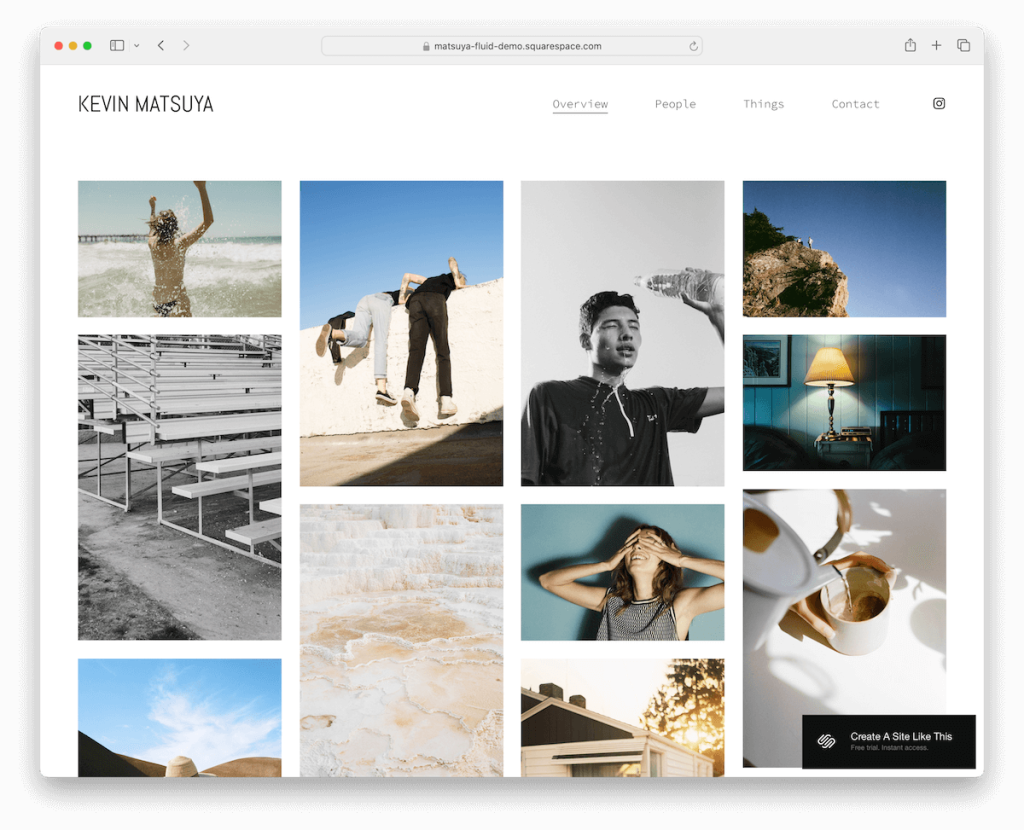1024x830 pixels.
Task: Click the Safari sidebar toggle icon
Action: (x=117, y=46)
